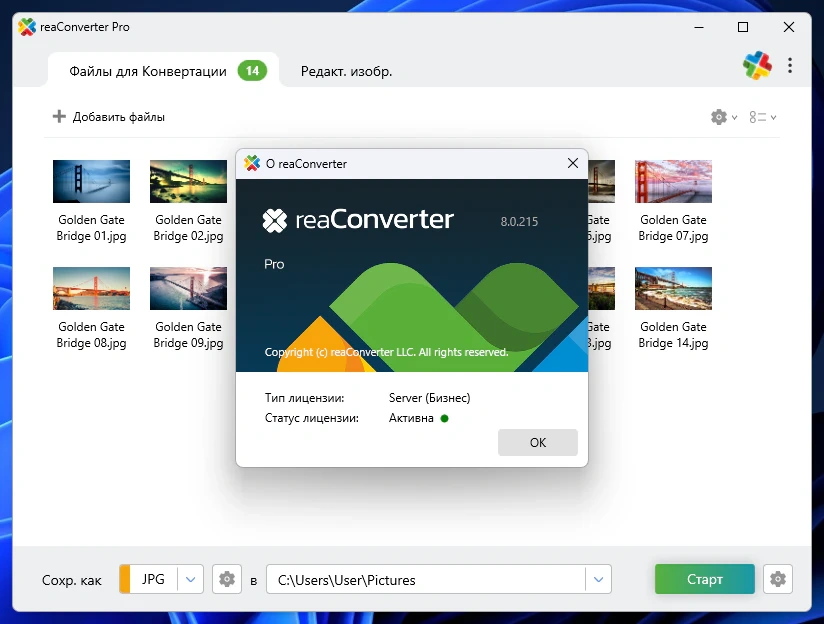The height and width of the screenshot is (624, 824).
Task: Click the plus icon to add files
Action: click(x=59, y=117)
